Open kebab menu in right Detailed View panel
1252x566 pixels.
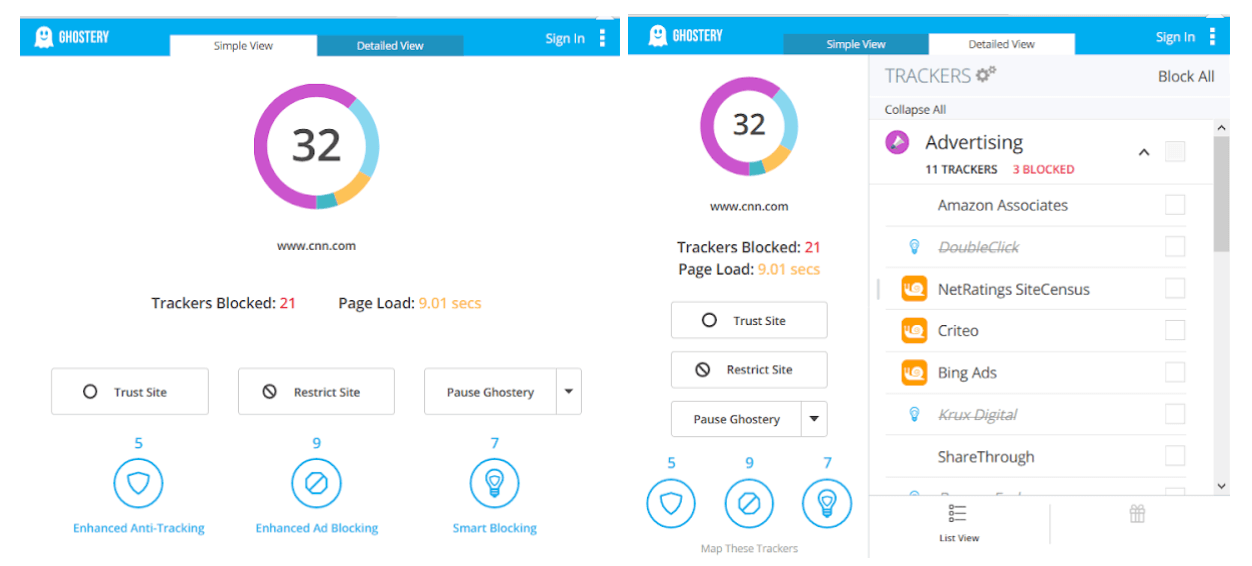[x=1213, y=37]
